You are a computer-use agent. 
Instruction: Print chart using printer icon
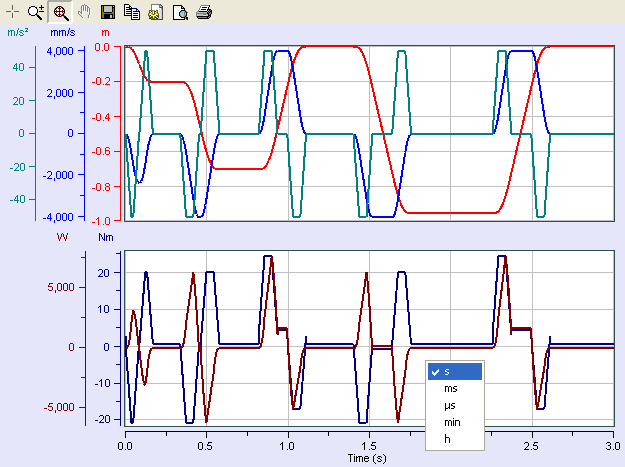click(203, 12)
